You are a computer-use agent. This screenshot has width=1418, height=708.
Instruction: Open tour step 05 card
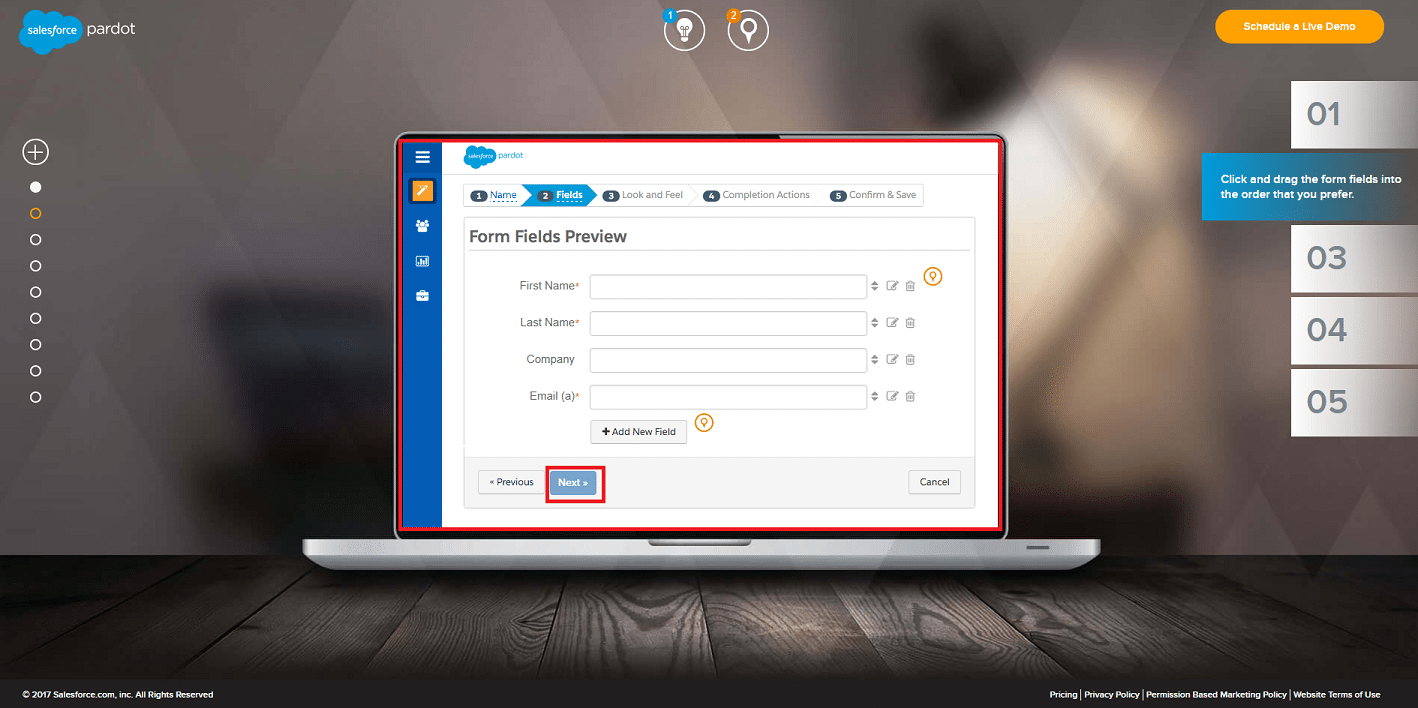[1354, 403]
